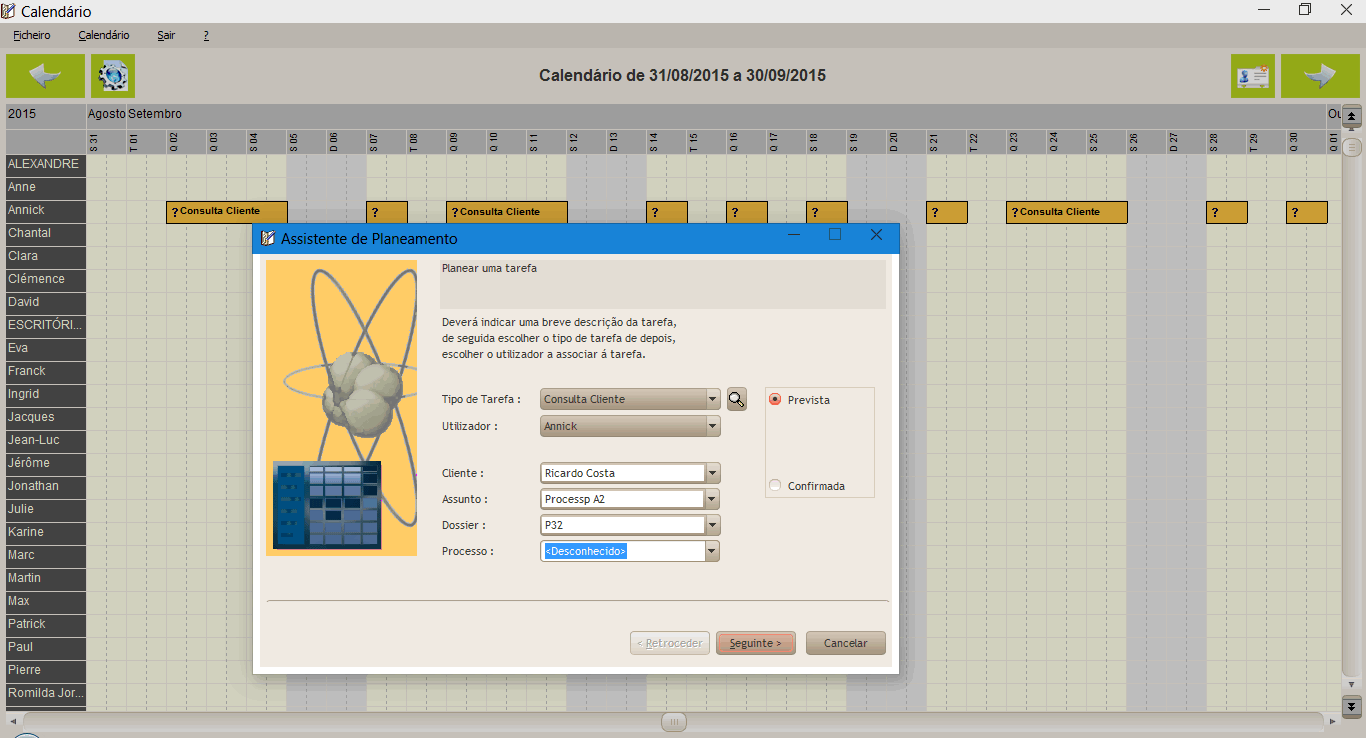This screenshot has width=1366, height=738.
Task: Expand the Tipo de Tarefa dropdown
Action: point(712,399)
